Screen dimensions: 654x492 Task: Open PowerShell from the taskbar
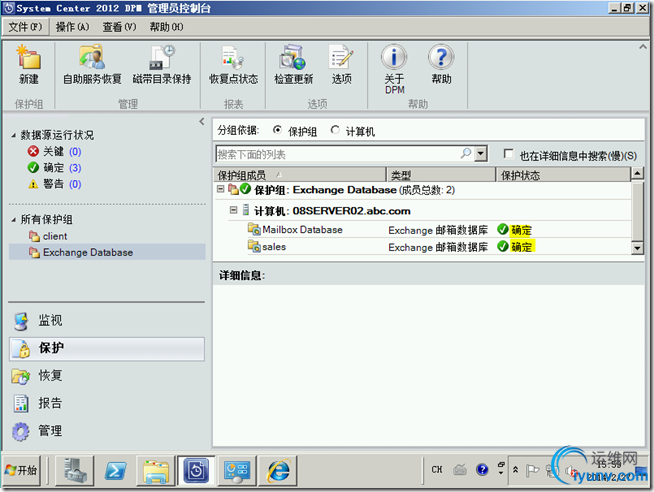pyautogui.click(x=115, y=471)
